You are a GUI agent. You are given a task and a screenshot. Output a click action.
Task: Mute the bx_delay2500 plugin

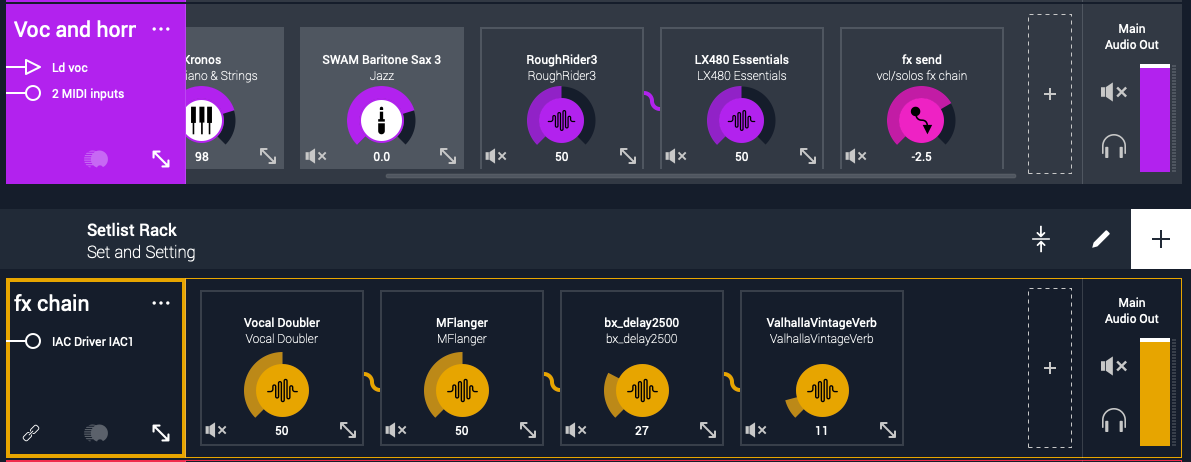(576, 431)
